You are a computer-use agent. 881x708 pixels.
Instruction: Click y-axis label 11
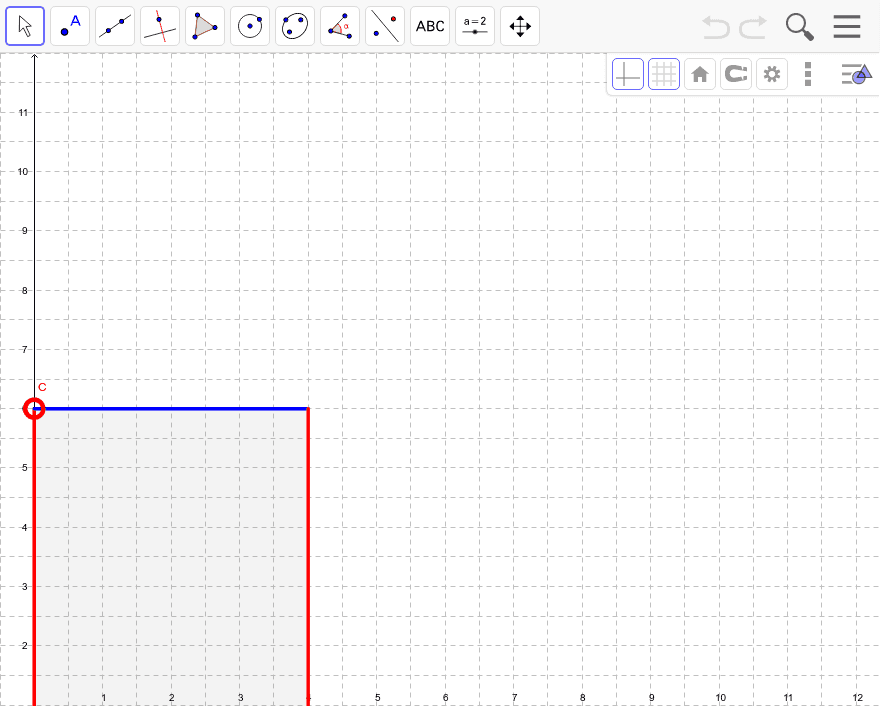click(x=23, y=113)
